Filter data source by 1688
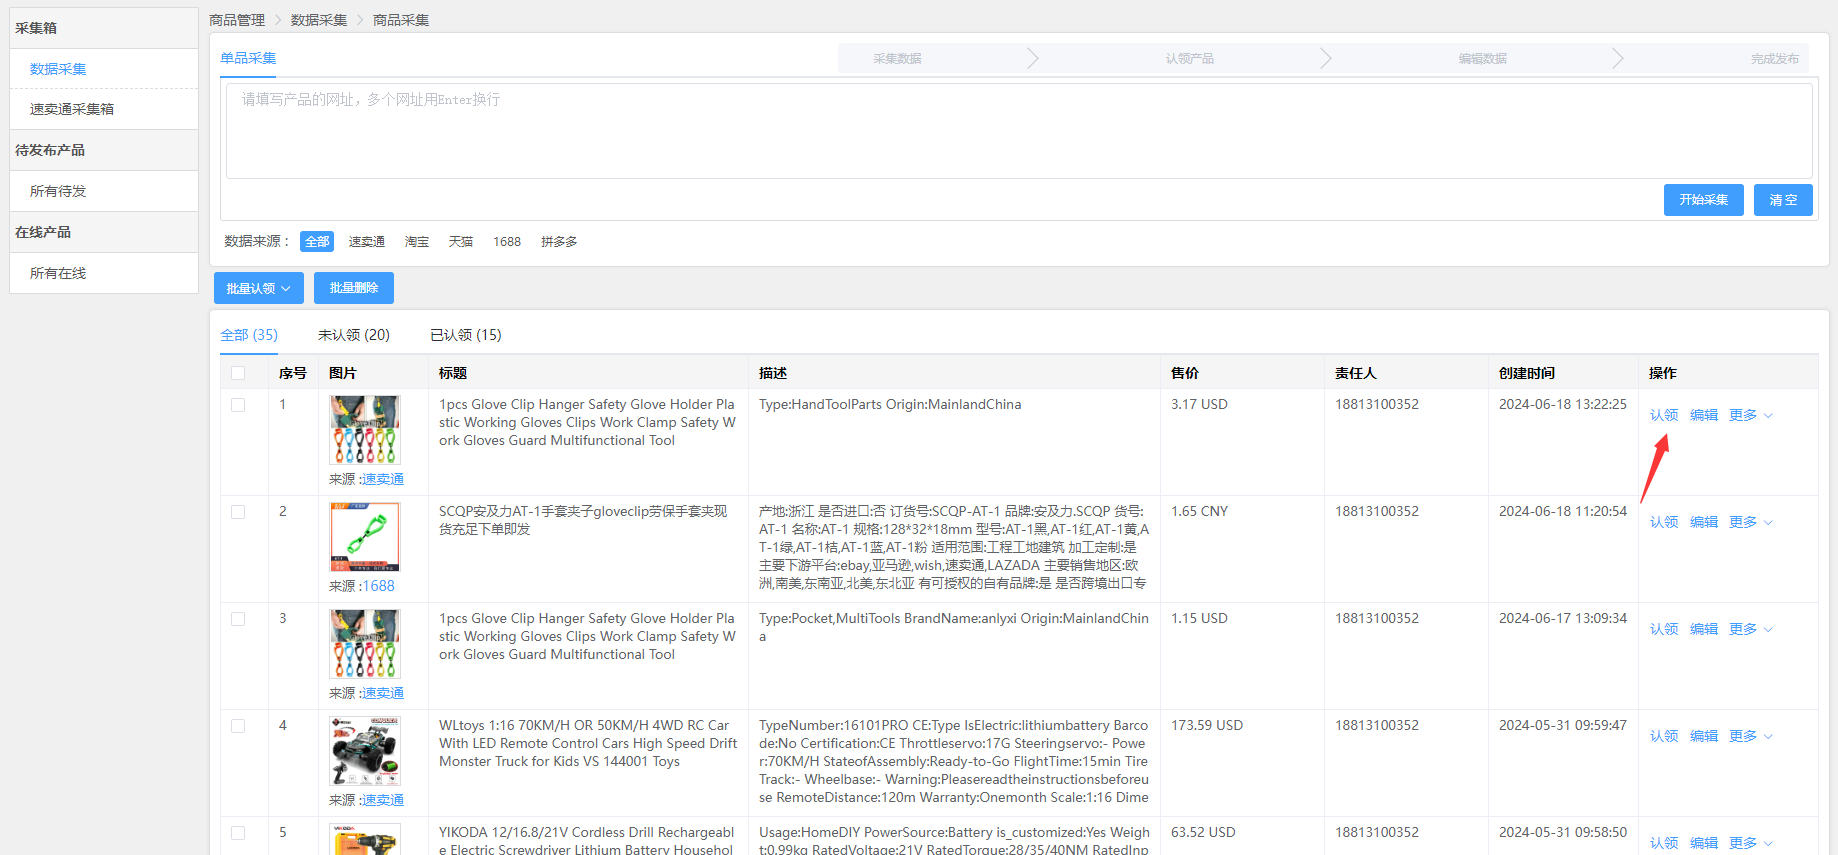This screenshot has width=1838, height=855. point(507,242)
